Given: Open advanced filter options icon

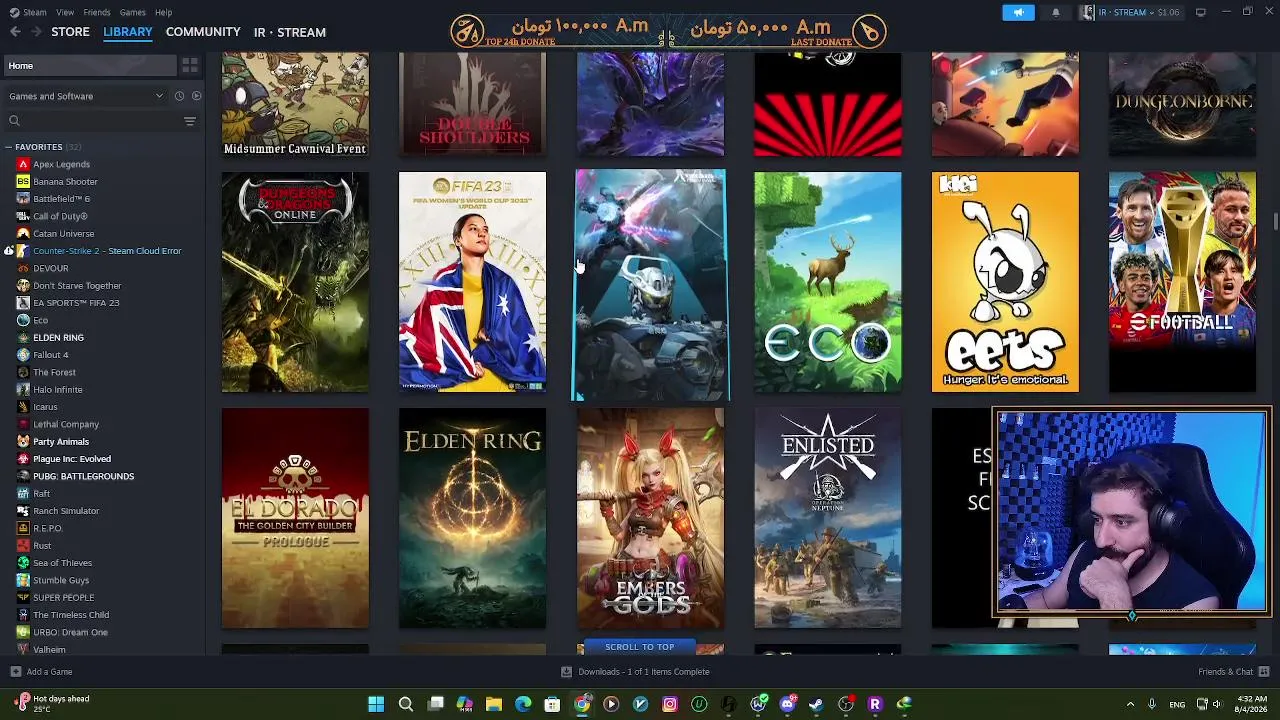Looking at the screenshot, I should 190,121.
